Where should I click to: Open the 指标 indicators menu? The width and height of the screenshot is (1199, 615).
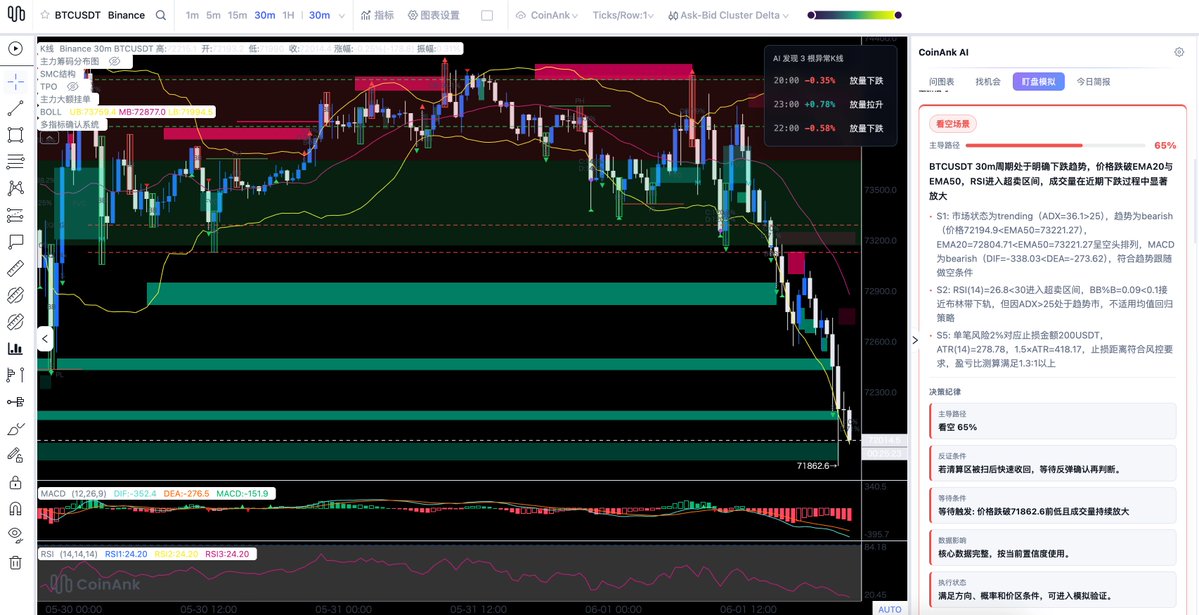tap(377, 15)
